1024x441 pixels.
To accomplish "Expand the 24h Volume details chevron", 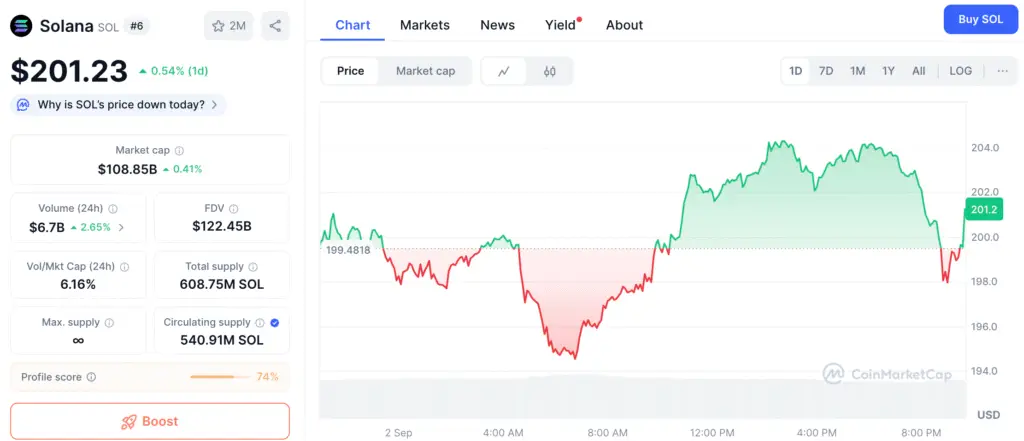I will [122, 227].
